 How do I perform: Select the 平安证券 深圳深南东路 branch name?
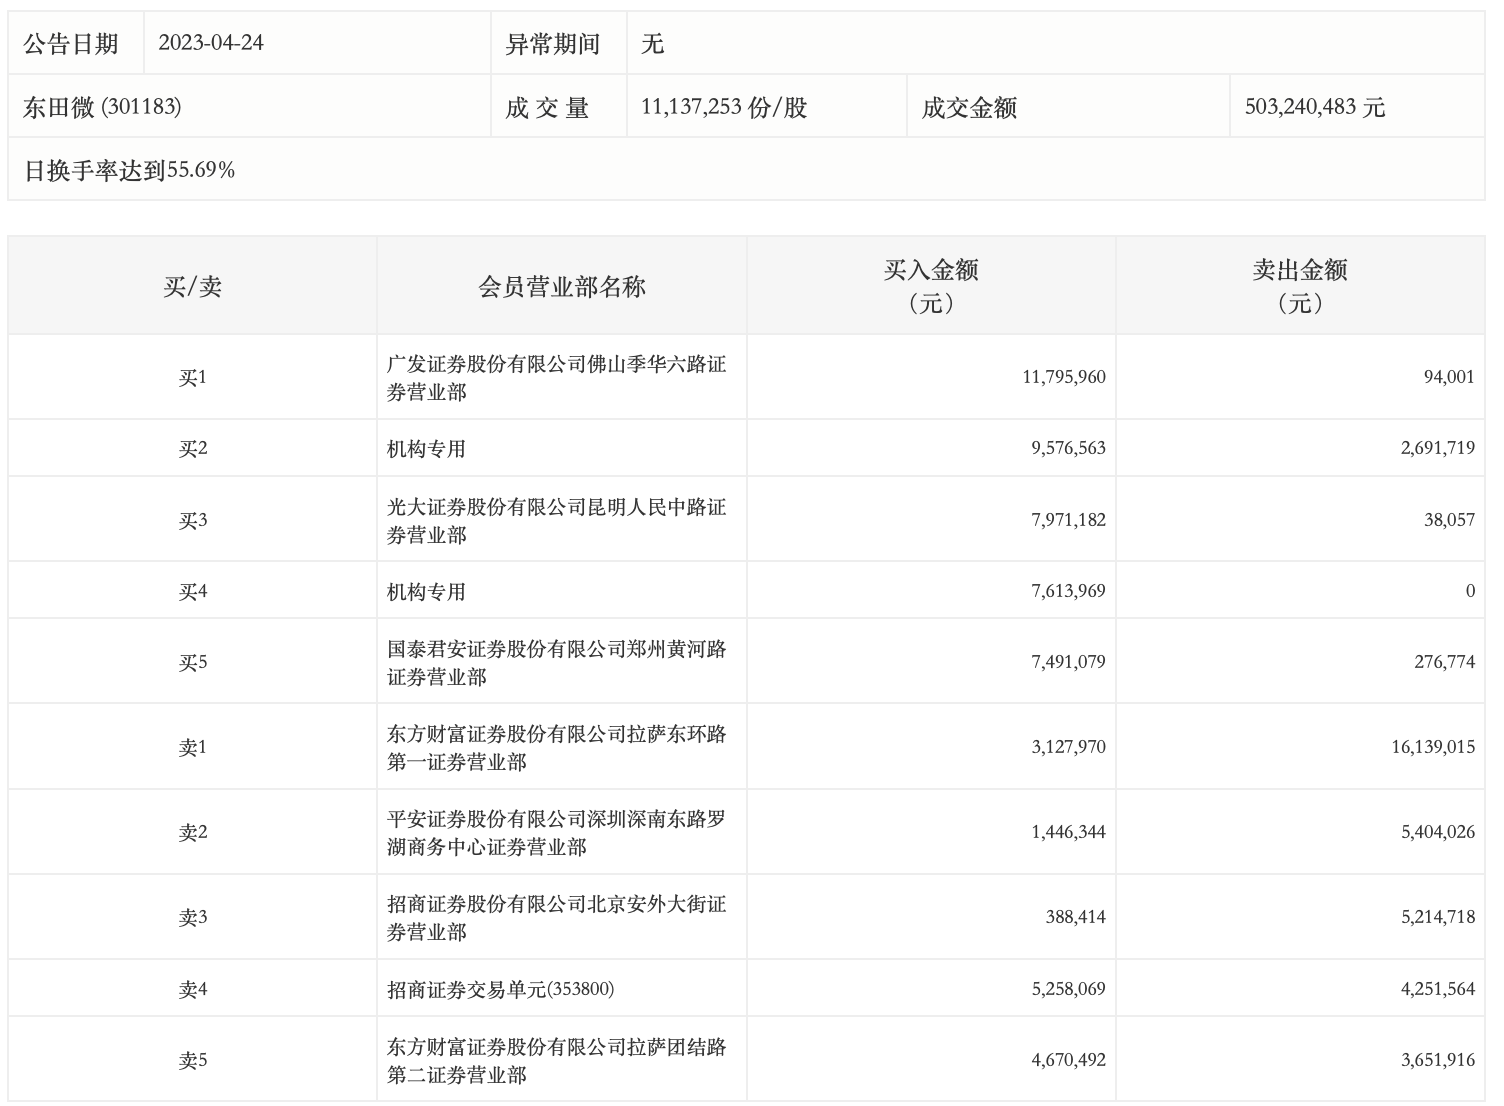click(556, 833)
